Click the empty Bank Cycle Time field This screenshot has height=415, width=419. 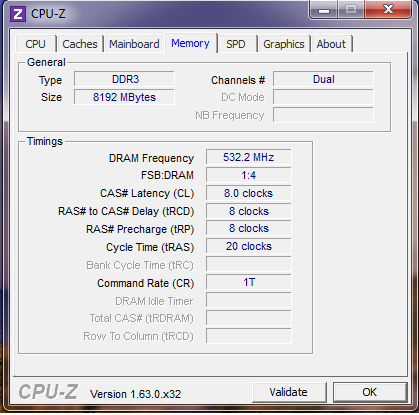(x=249, y=264)
